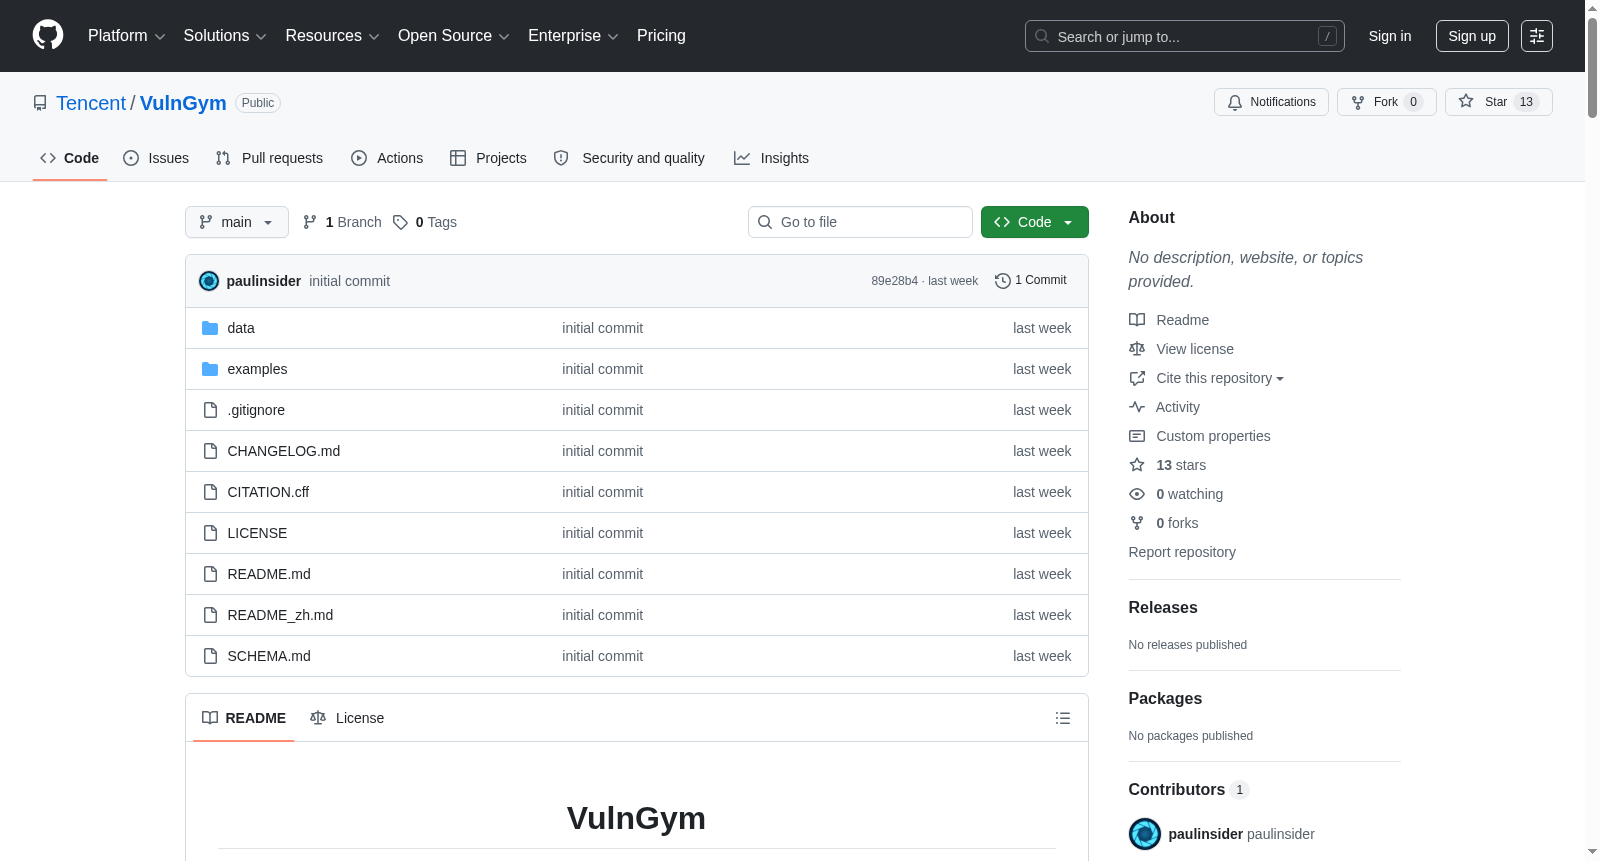Image resolution: width=1600 pixels, height=861 pixels.
Task: Open the Packages heading link
Action: pos(1165,698)
